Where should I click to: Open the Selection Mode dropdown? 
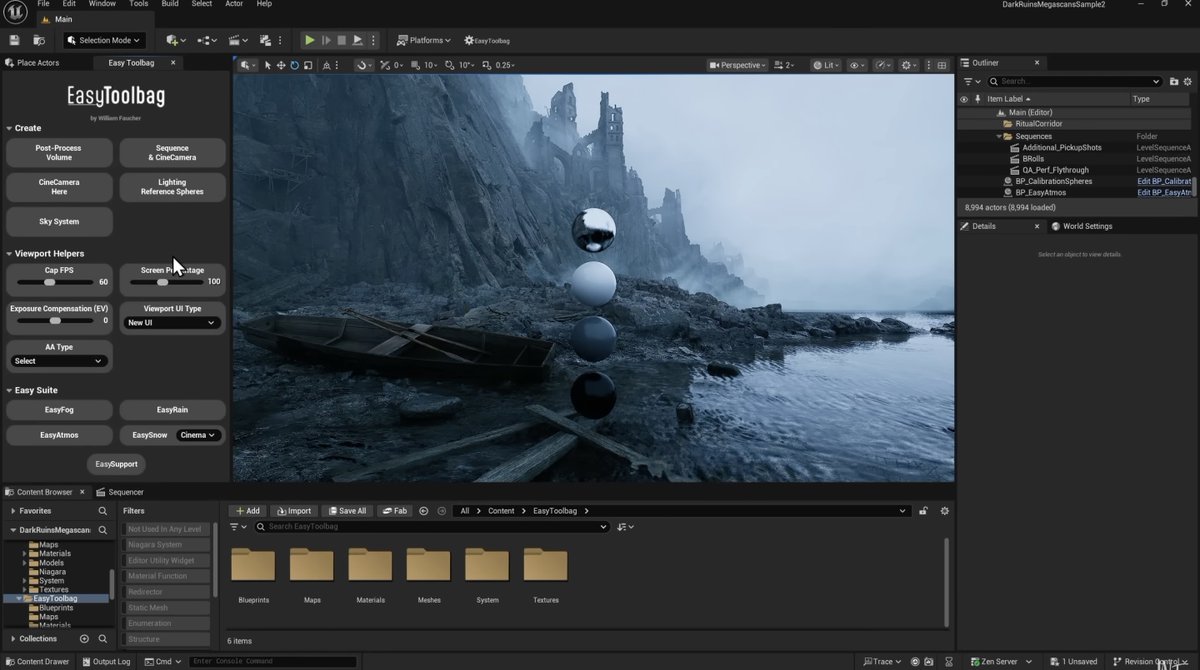104,40
